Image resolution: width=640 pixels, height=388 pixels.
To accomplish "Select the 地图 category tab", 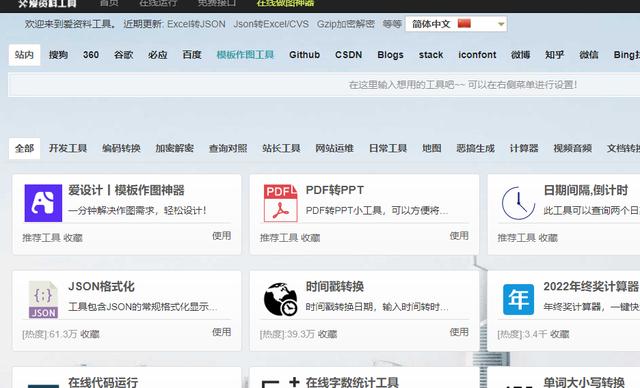I will tap(432, 148).
